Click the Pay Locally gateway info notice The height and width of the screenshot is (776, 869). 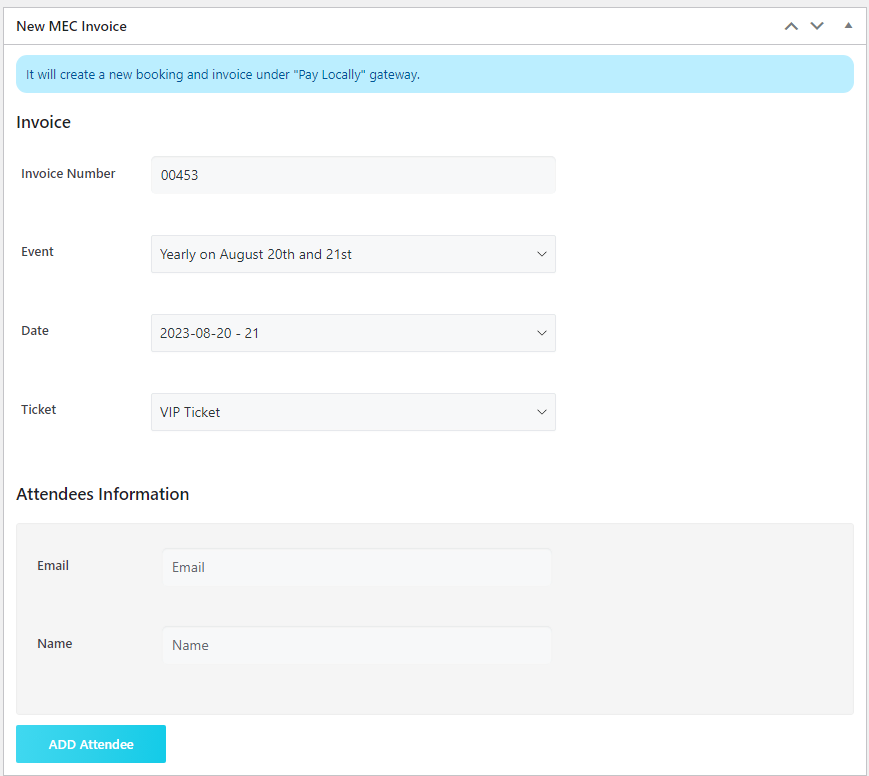(434, 75)
